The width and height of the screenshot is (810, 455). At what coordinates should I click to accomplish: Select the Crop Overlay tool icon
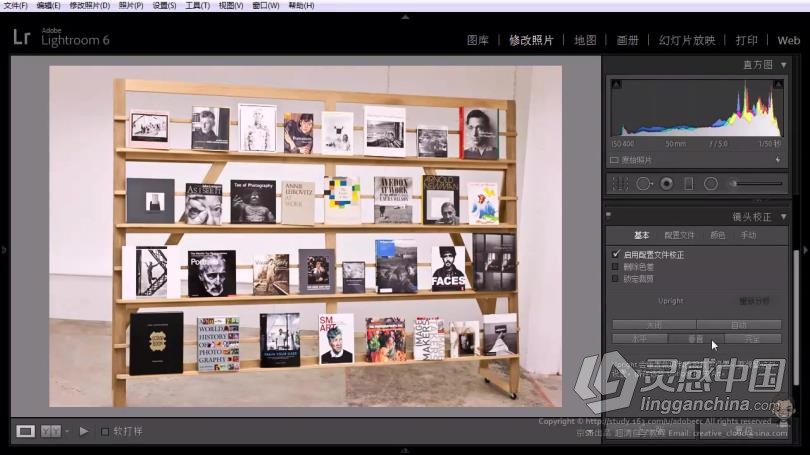click(x=620, y=184)
